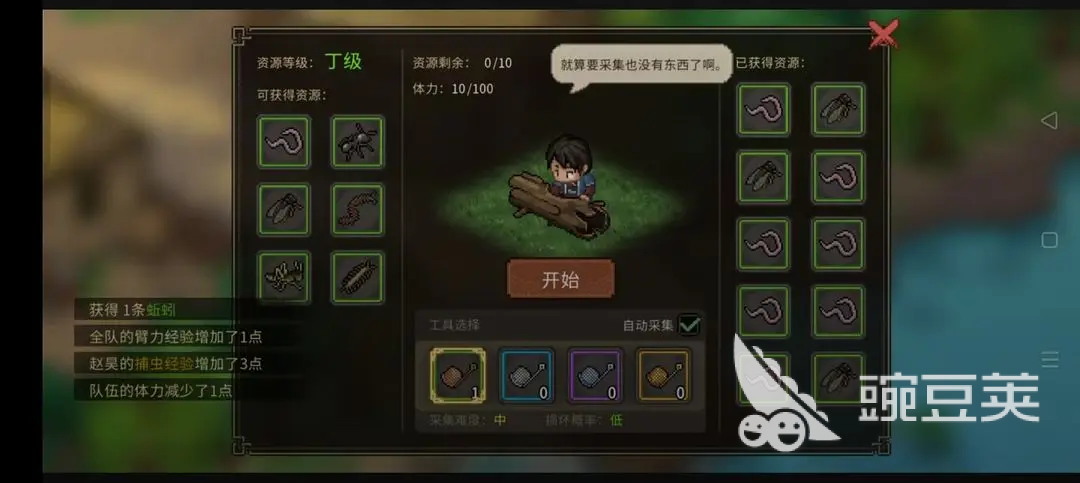Start gathering with the 开始 button
Viewport: 1080px width, 483px height.
[560, 279]
